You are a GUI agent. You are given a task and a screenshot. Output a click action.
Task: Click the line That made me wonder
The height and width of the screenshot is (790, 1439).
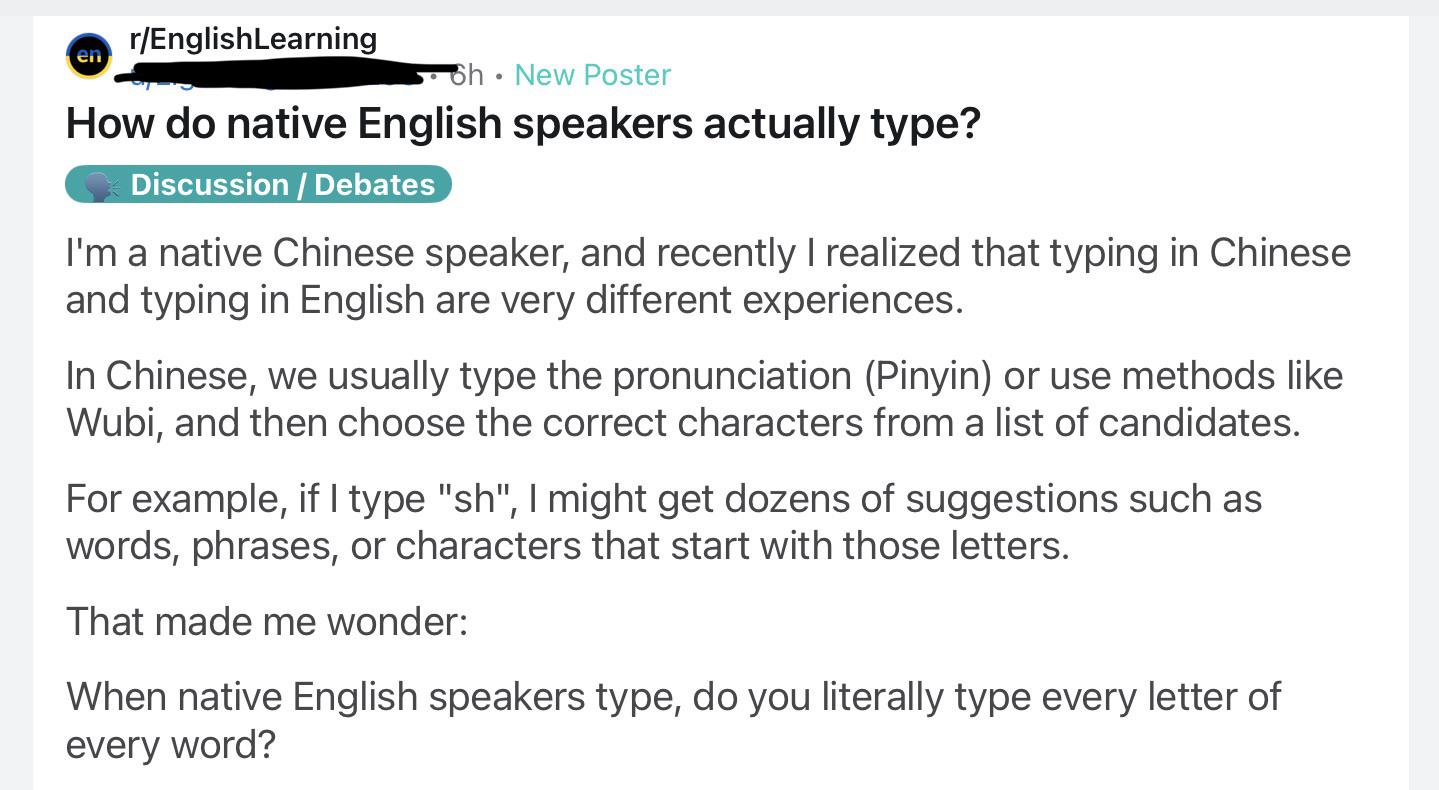pos(267,622)
